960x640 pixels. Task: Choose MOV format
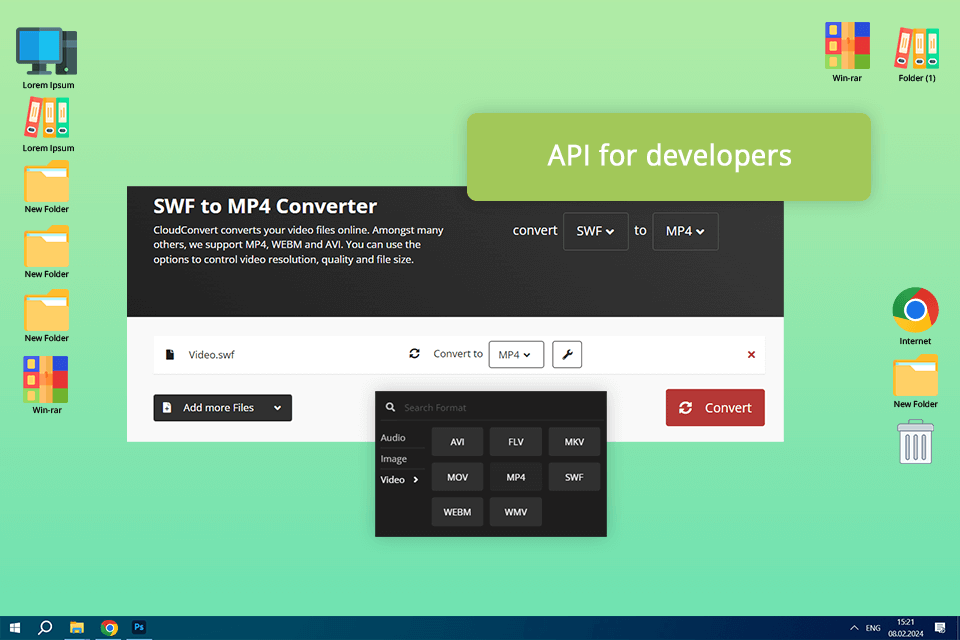[x=457, y=477]
